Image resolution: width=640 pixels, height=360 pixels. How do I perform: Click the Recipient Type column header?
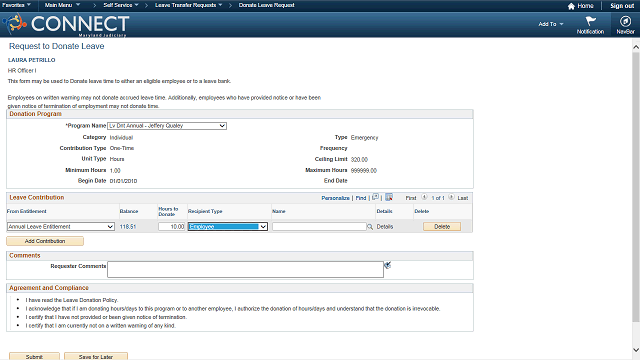click(205, 211)
